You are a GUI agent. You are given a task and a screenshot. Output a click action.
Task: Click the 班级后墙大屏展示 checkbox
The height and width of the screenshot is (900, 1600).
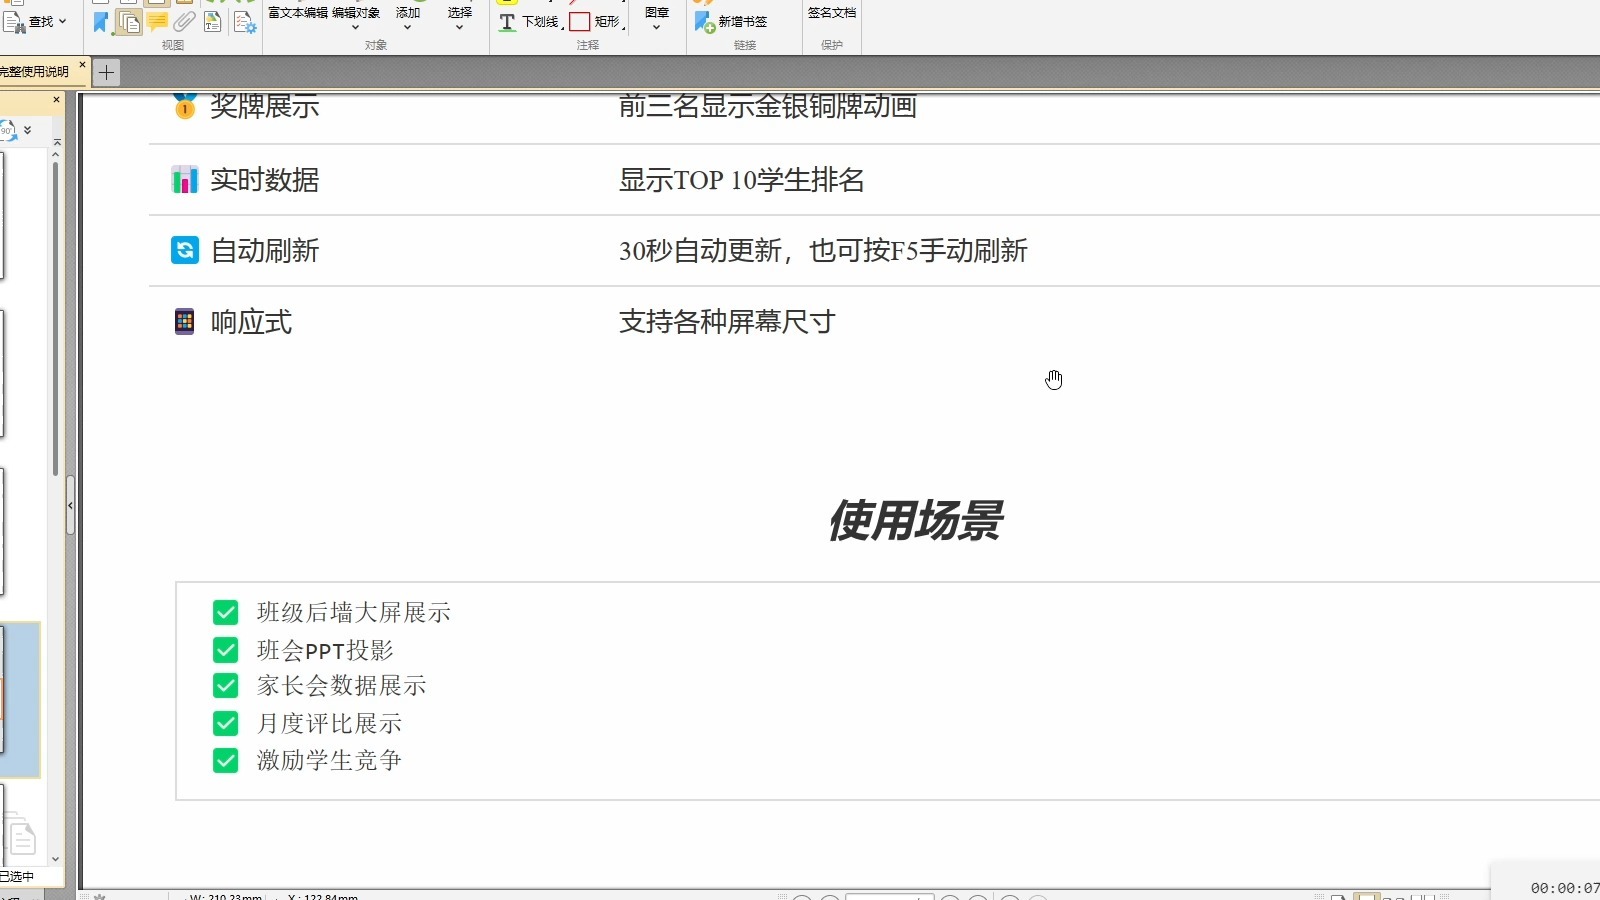(x=226, y=612)
